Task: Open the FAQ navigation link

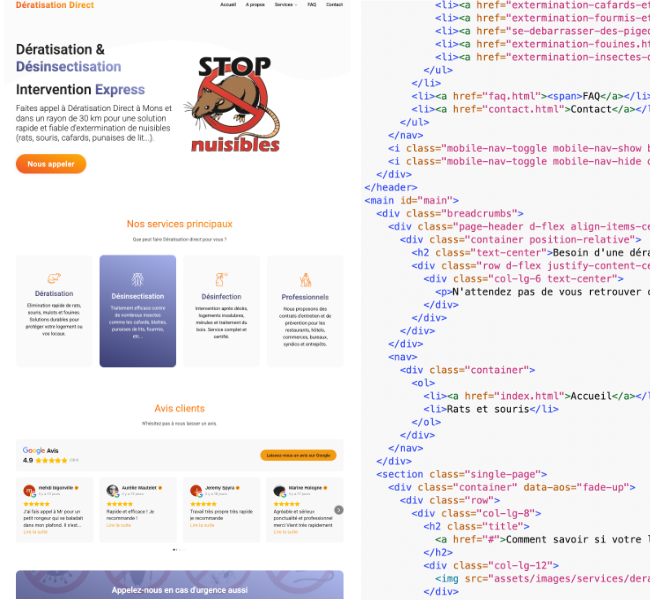Action: point(312,5)
